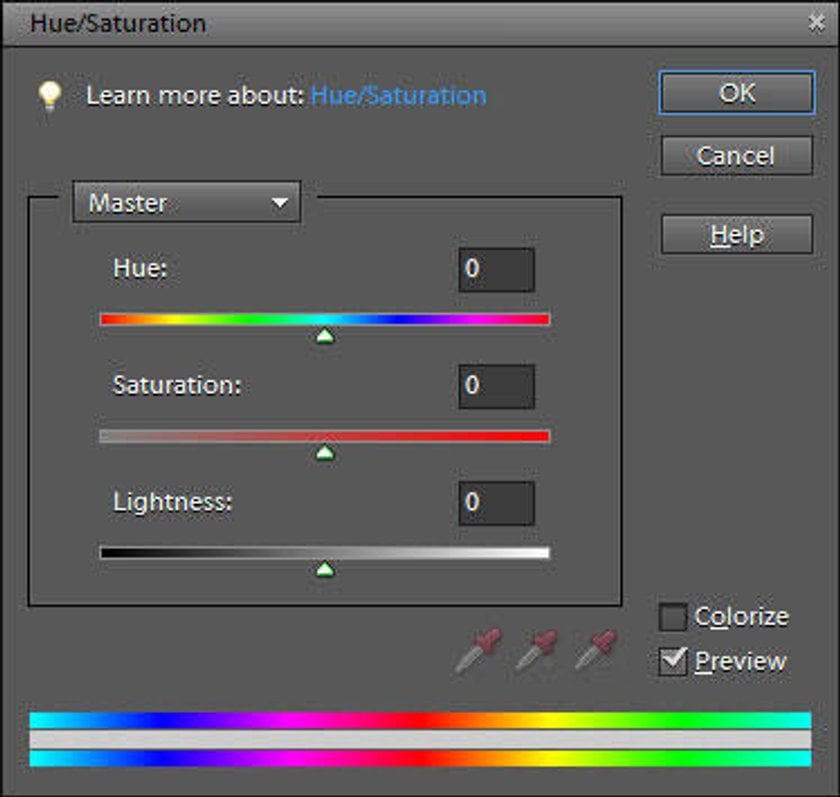Screen dimensions: 840x797
Task: Click the top color spectrum bar
Action: point(421,720)
